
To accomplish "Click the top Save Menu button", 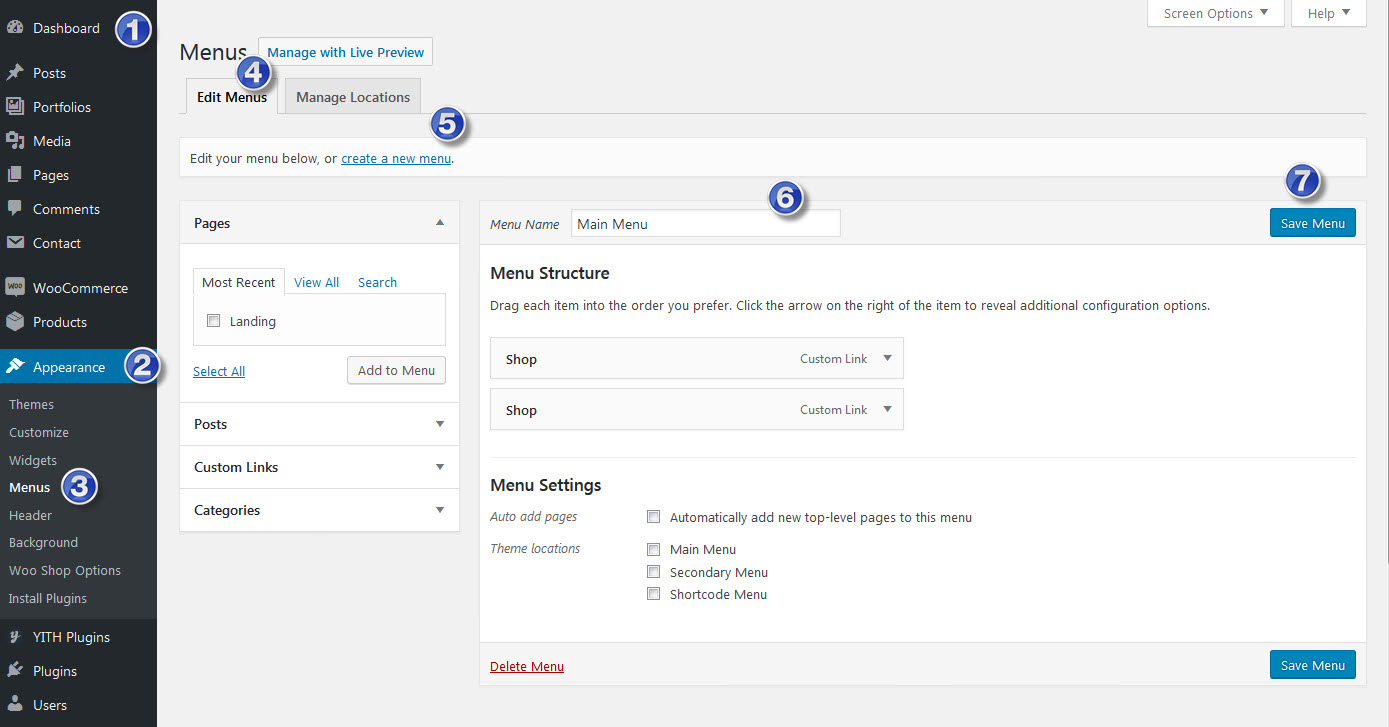I will [1313, 223].
